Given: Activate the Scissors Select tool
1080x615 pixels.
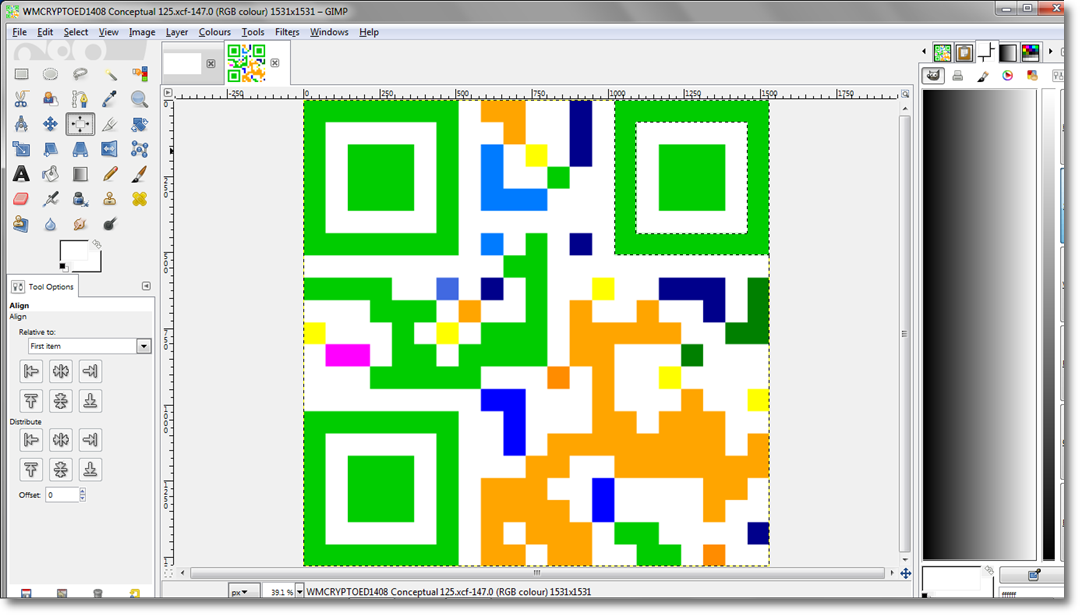Looking at the screenshot, I should click(21, 99).
